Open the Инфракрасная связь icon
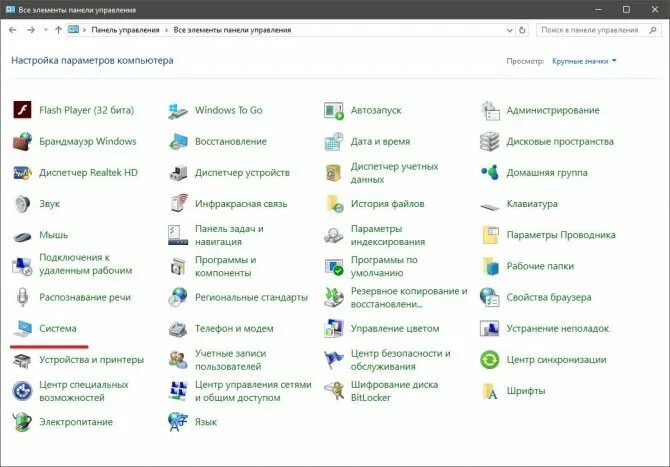 coord(178,203)
